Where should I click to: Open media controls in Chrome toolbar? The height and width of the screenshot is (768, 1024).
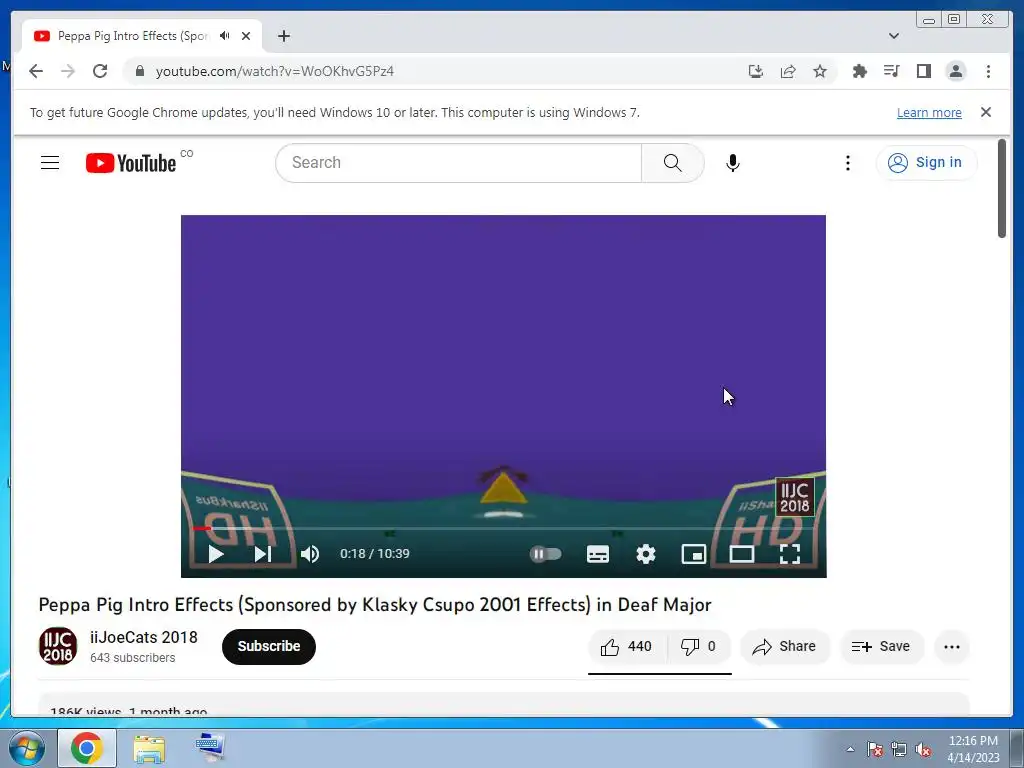891,71
